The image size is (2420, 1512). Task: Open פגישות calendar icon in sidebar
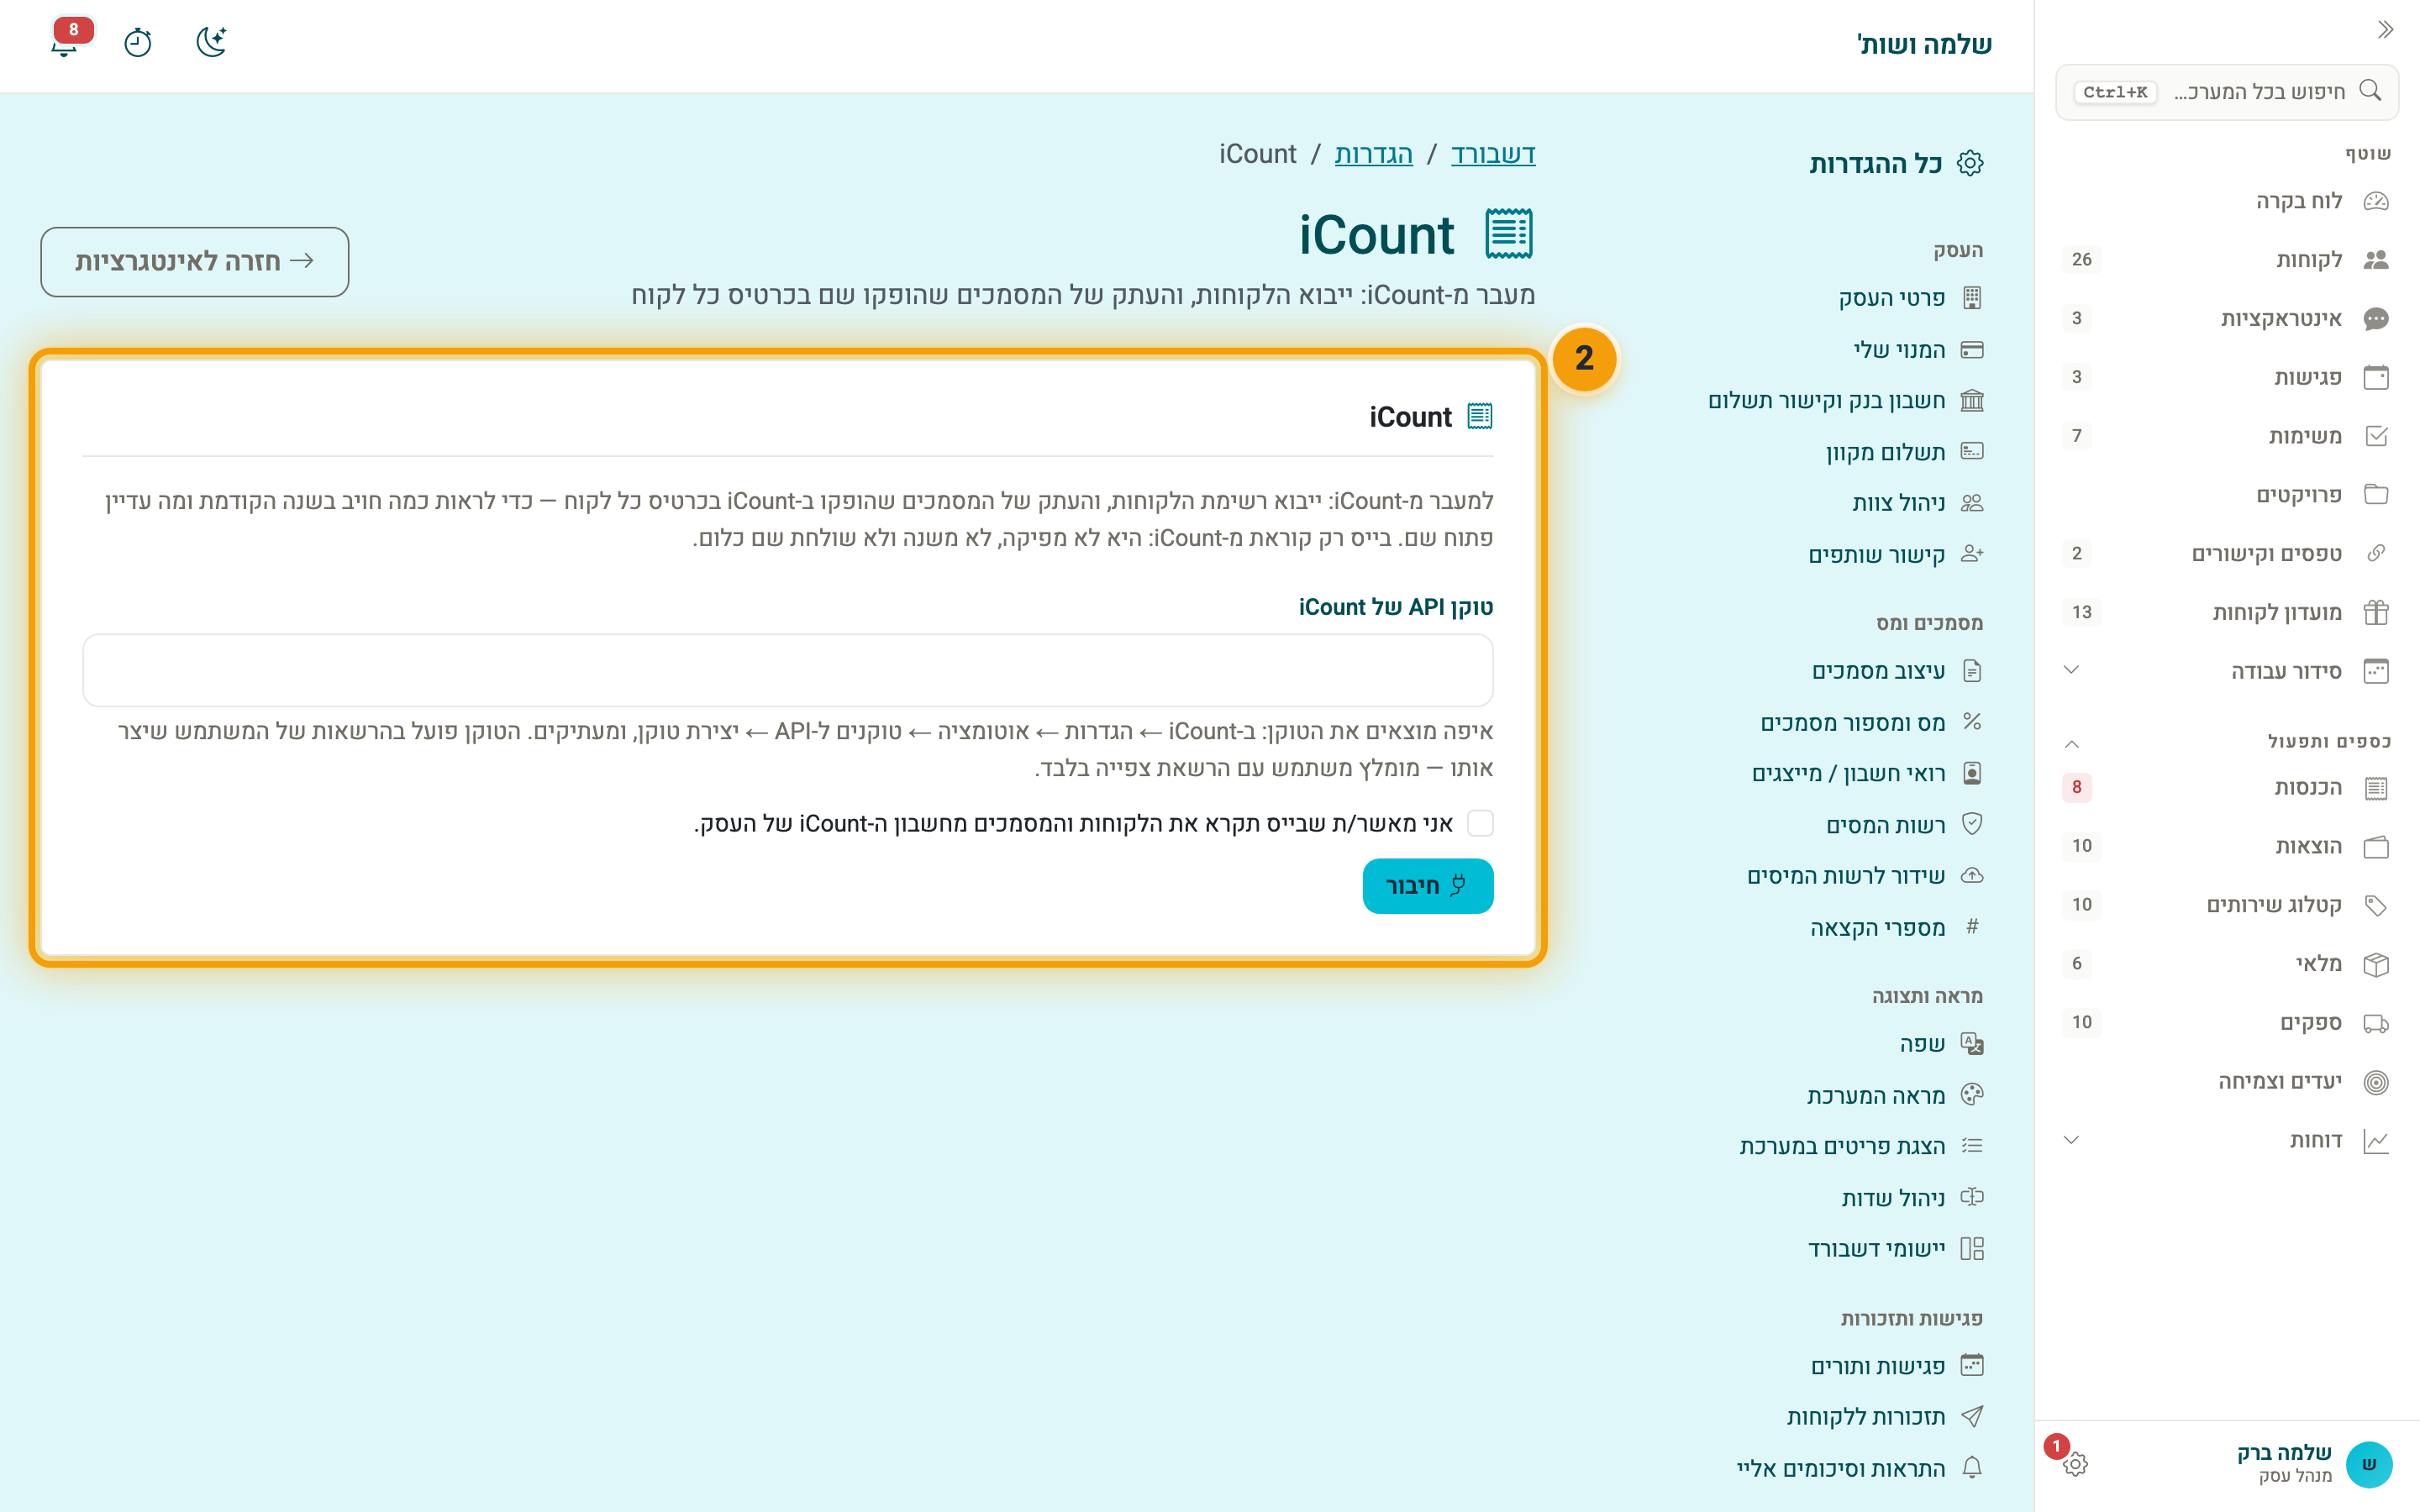2376,377
